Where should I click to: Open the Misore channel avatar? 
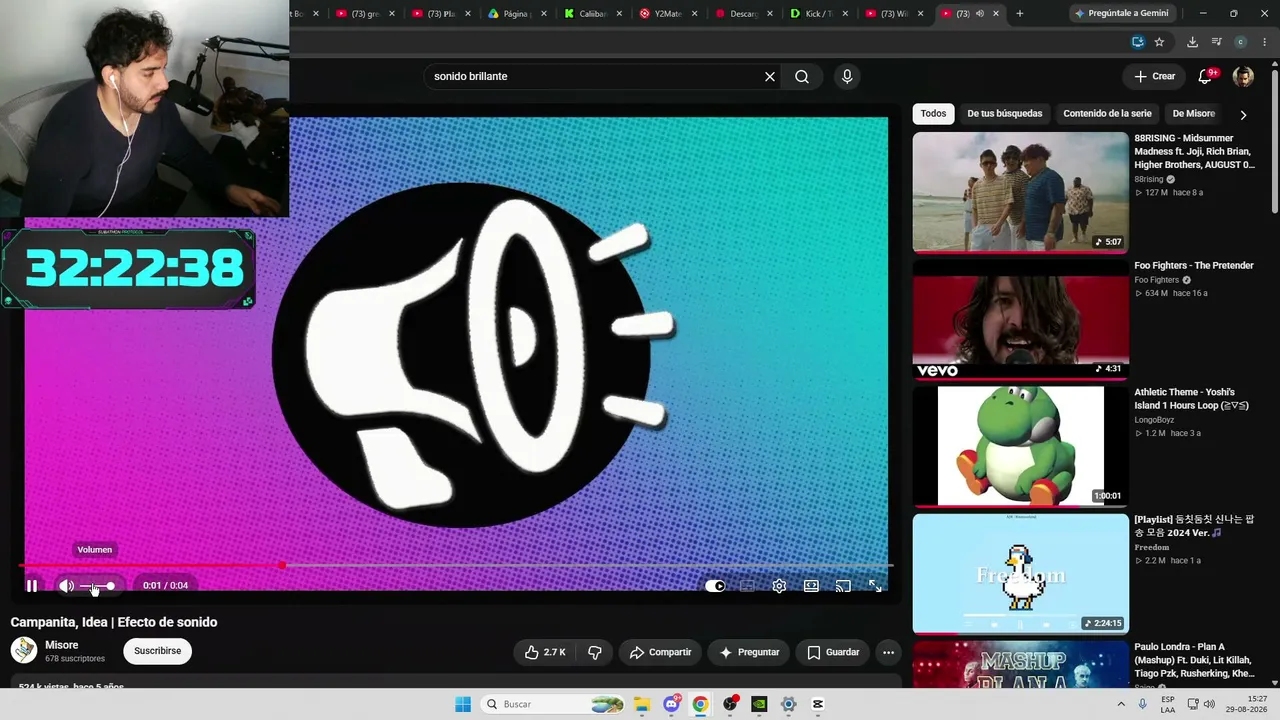pyautogui.click(x=24, y=651)
